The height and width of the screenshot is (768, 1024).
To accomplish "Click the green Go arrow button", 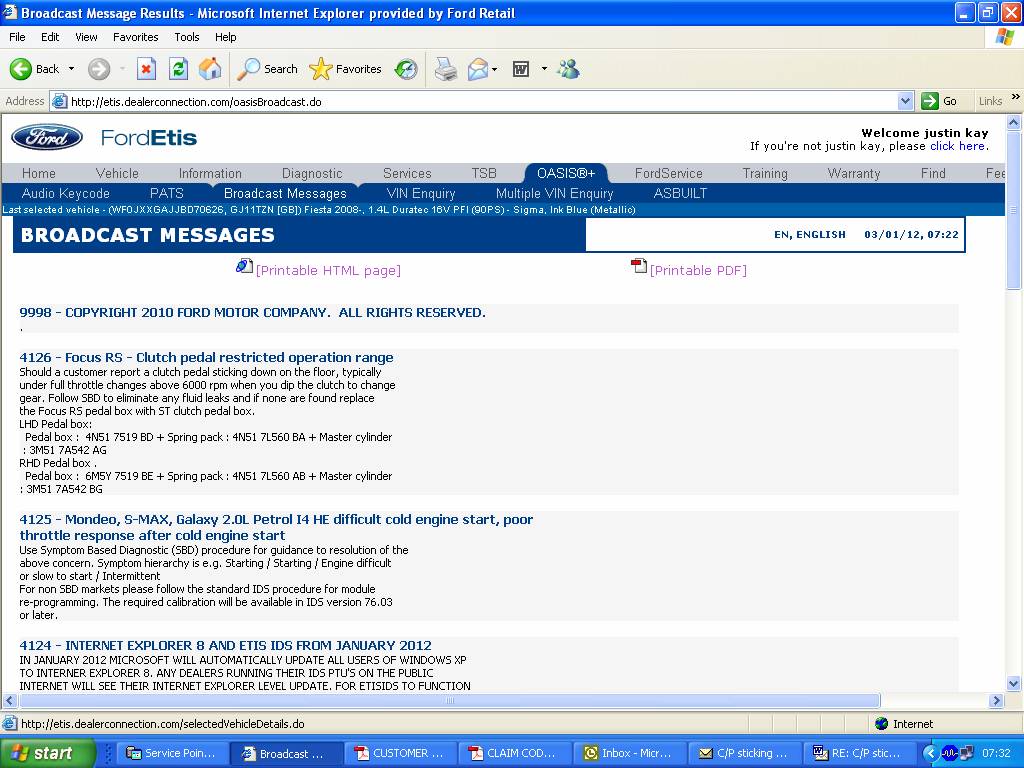I will coord(929,101).
